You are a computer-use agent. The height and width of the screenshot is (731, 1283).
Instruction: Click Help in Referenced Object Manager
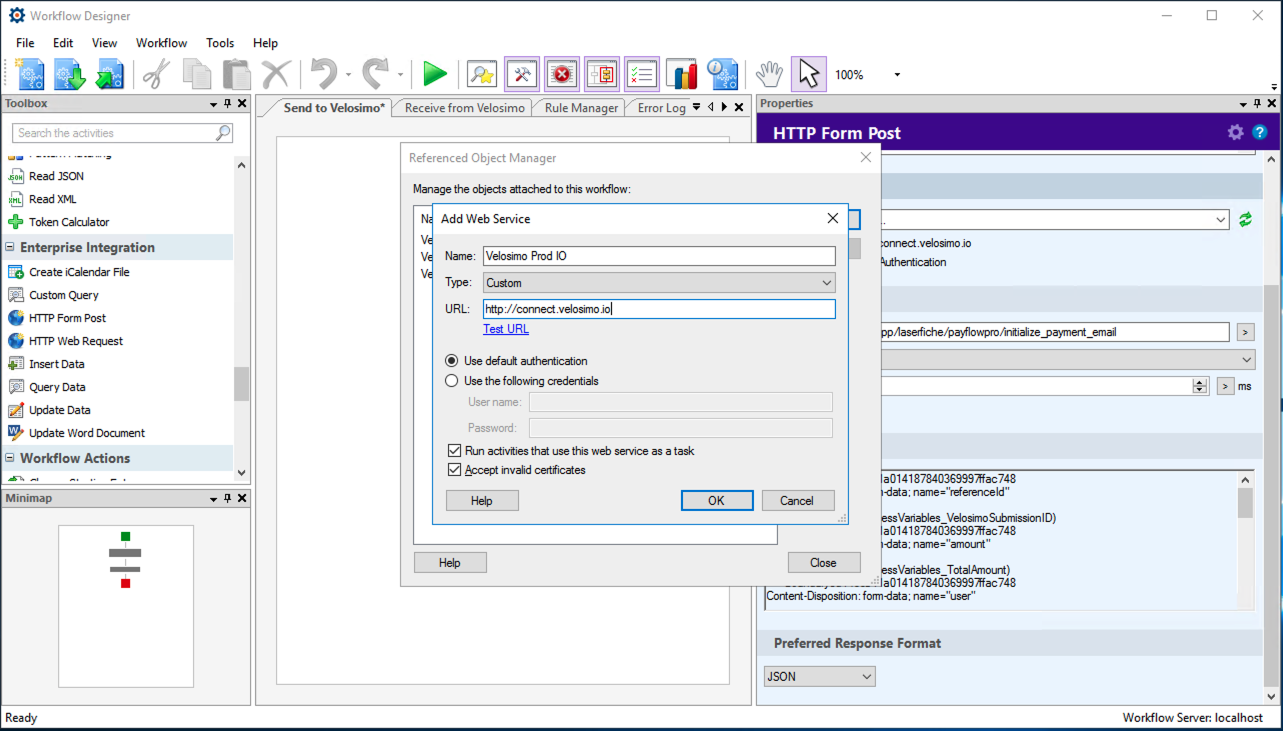(450, 563)
